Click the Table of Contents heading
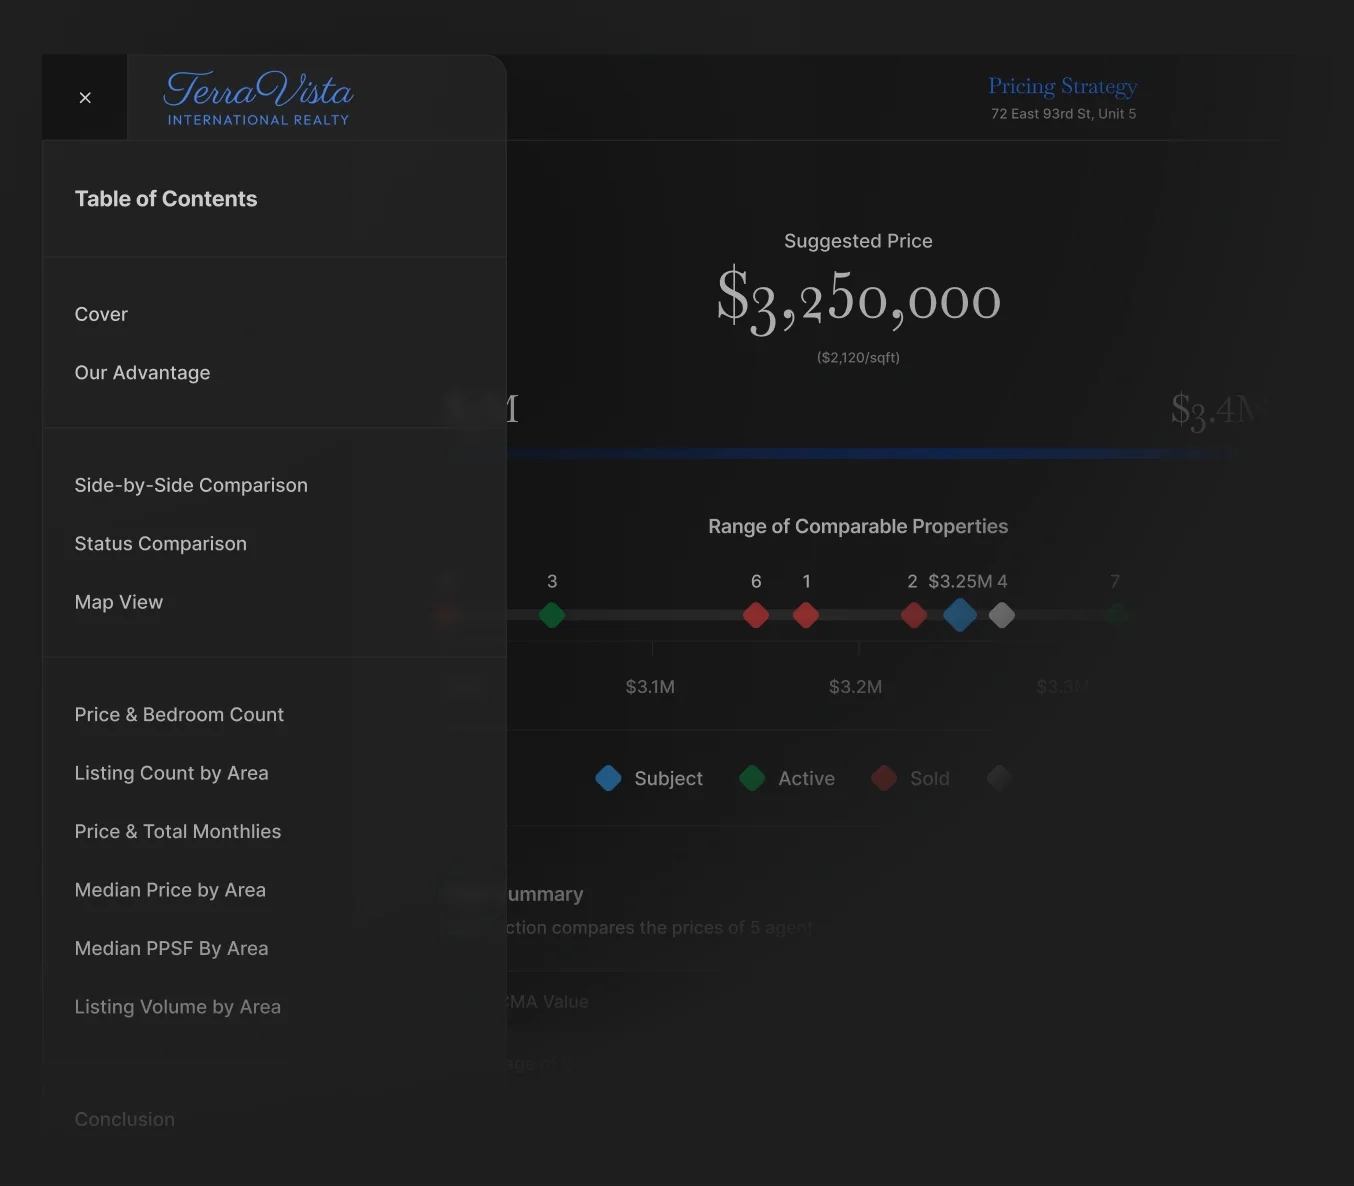 tap(166, 199)
